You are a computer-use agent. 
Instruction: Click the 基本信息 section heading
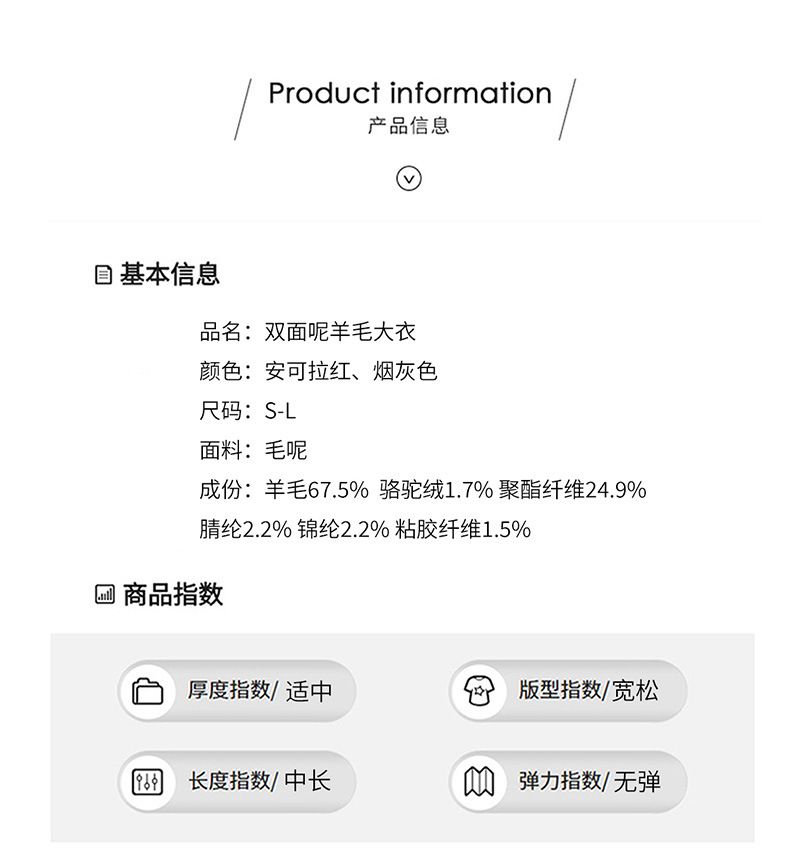[x=169, y=274]
